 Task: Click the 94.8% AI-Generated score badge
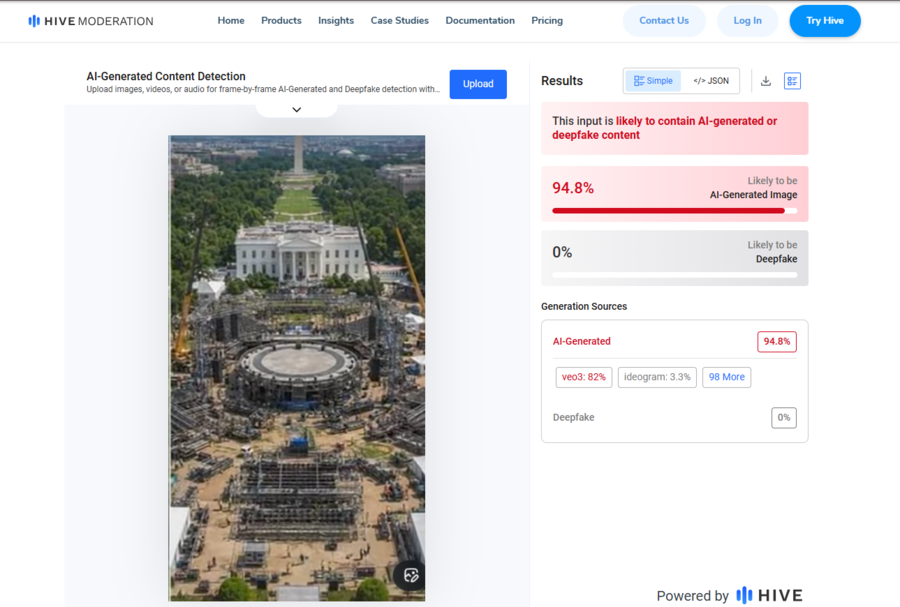[x=777, y=341]
